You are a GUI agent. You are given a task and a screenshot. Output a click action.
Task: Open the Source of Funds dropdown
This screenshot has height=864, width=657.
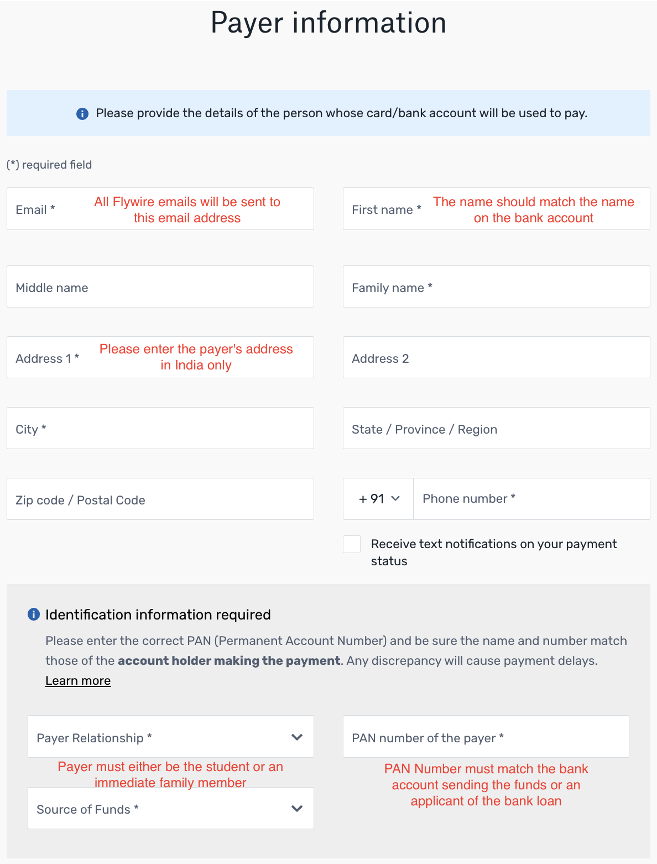[x=160, y=809]
